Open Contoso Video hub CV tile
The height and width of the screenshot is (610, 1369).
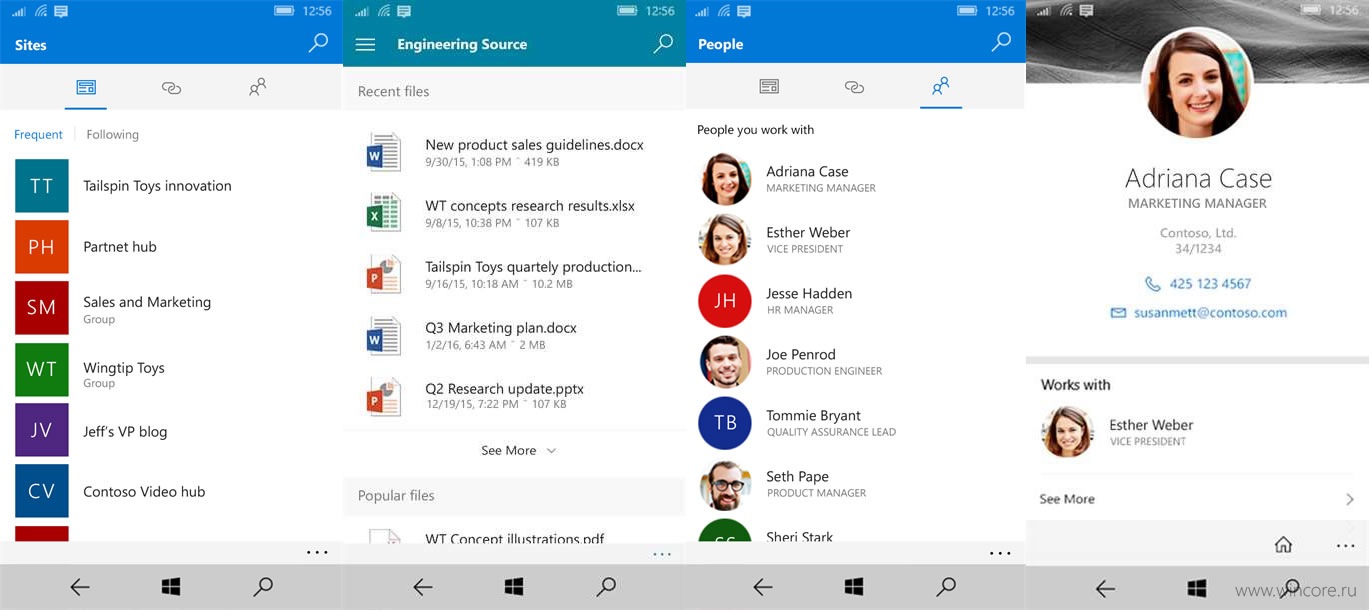point(42,491)
